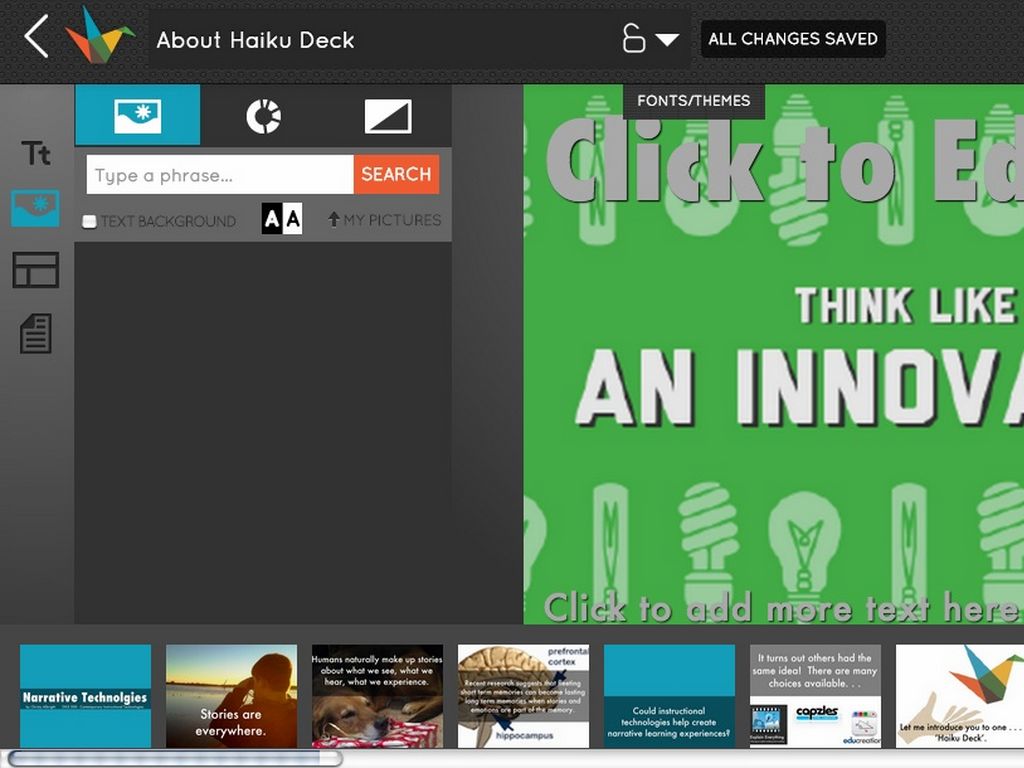Open the Narrative Technologies slide thumbnail
The image size is (1024, 768).
pos(86,696)
